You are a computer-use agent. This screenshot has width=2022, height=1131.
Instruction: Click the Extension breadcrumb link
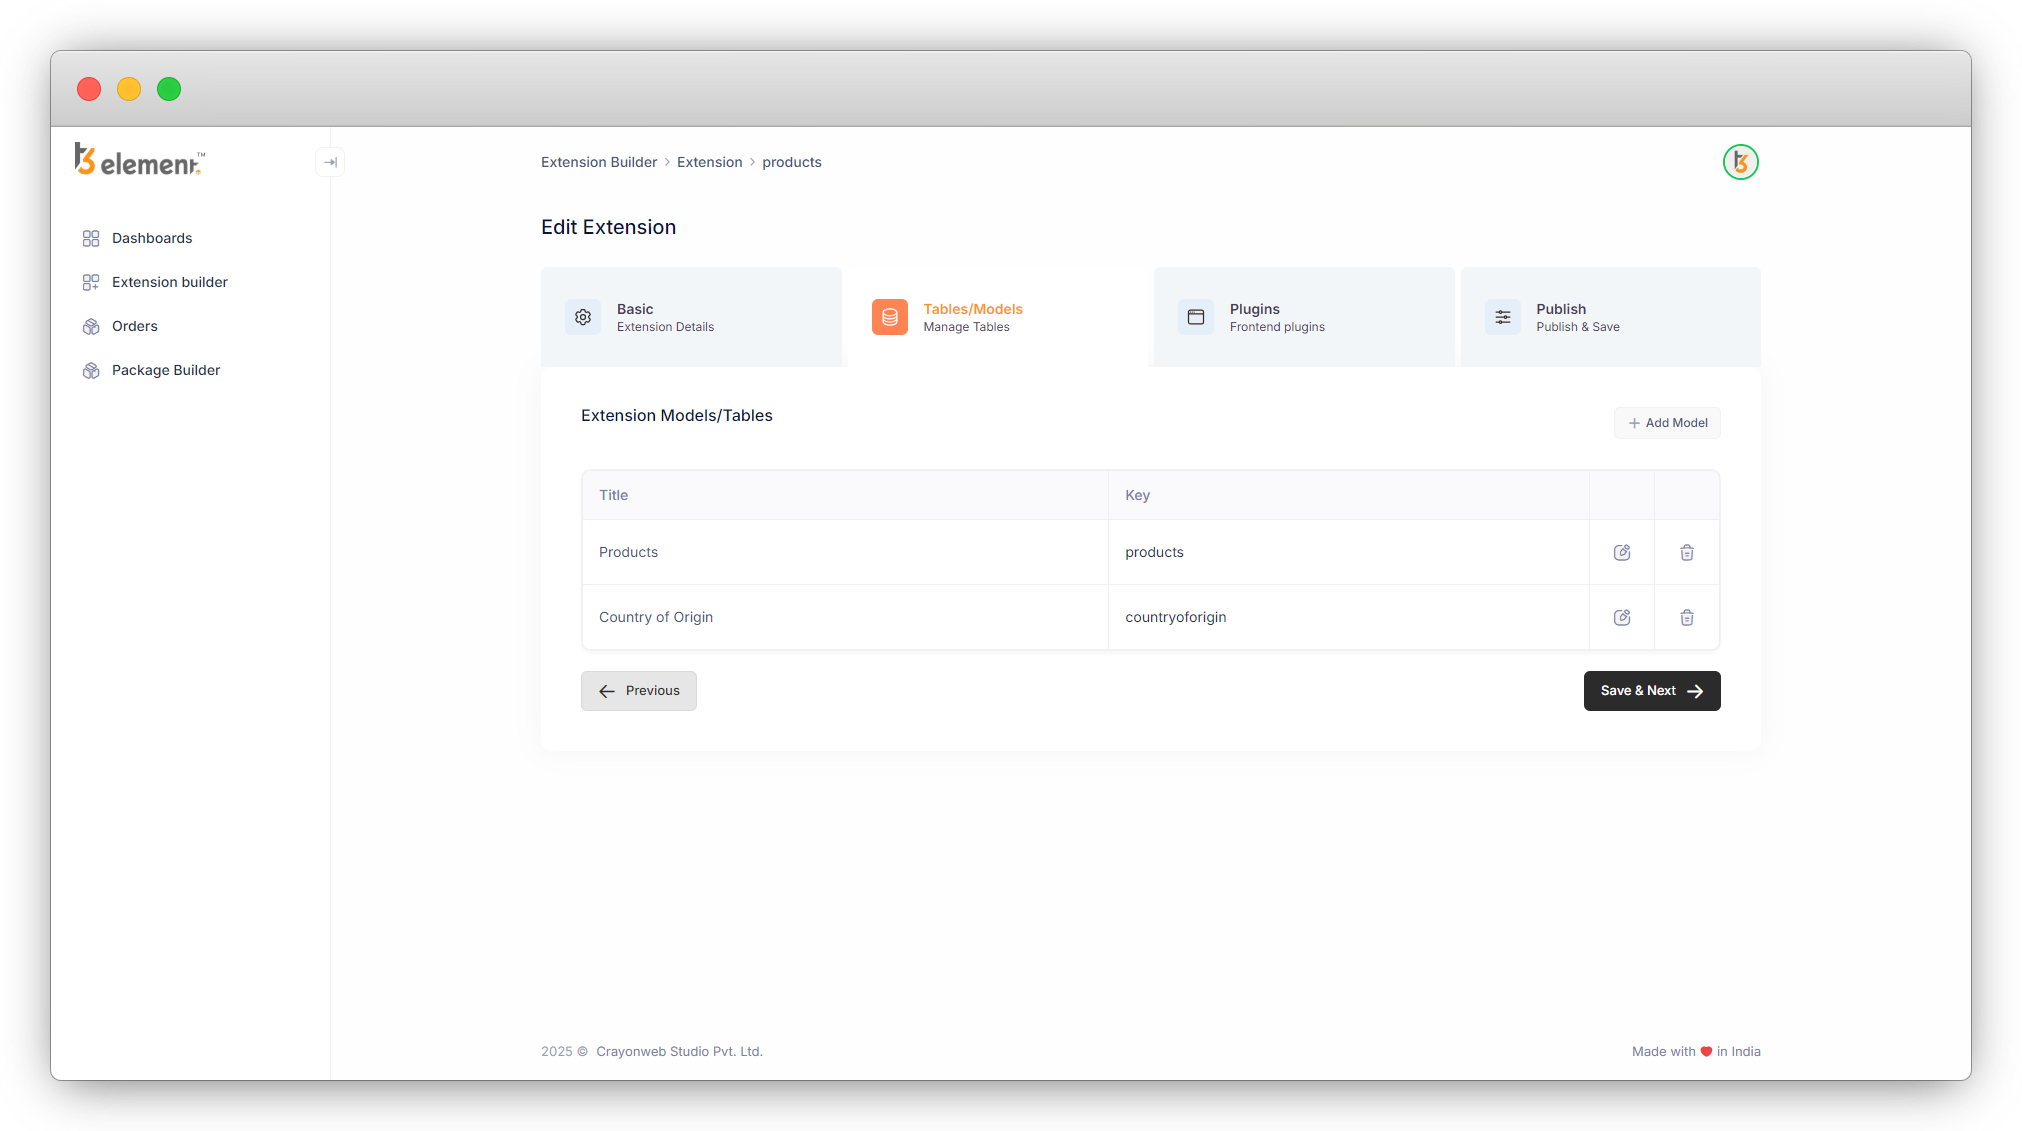click(x=709, y=162)
